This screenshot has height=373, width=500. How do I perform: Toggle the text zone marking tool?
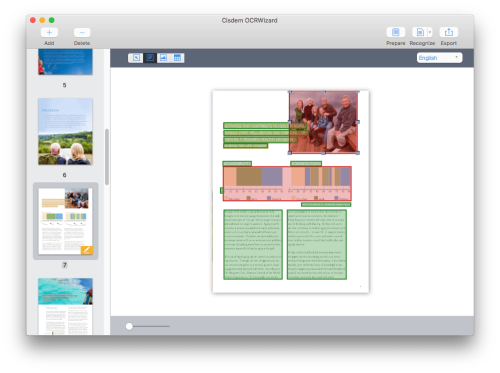150,58
